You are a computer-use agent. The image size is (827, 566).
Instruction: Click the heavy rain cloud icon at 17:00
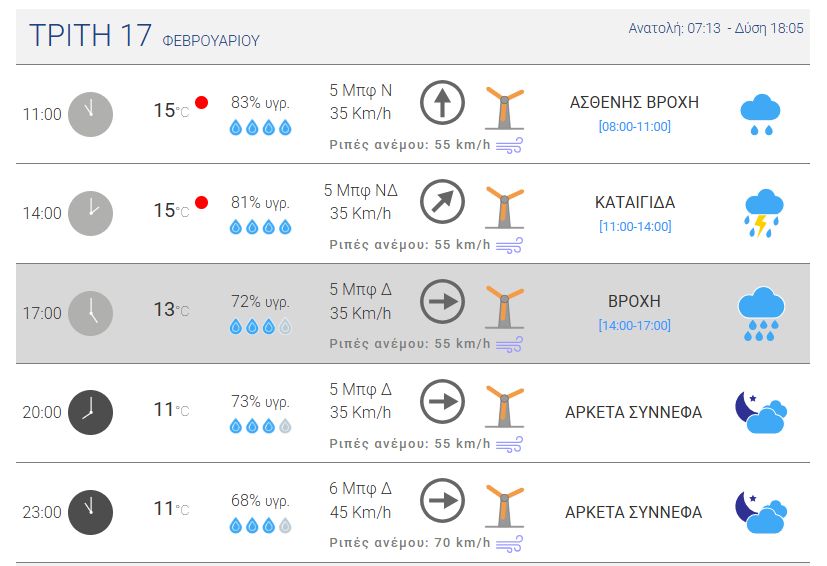coord(762,313)
